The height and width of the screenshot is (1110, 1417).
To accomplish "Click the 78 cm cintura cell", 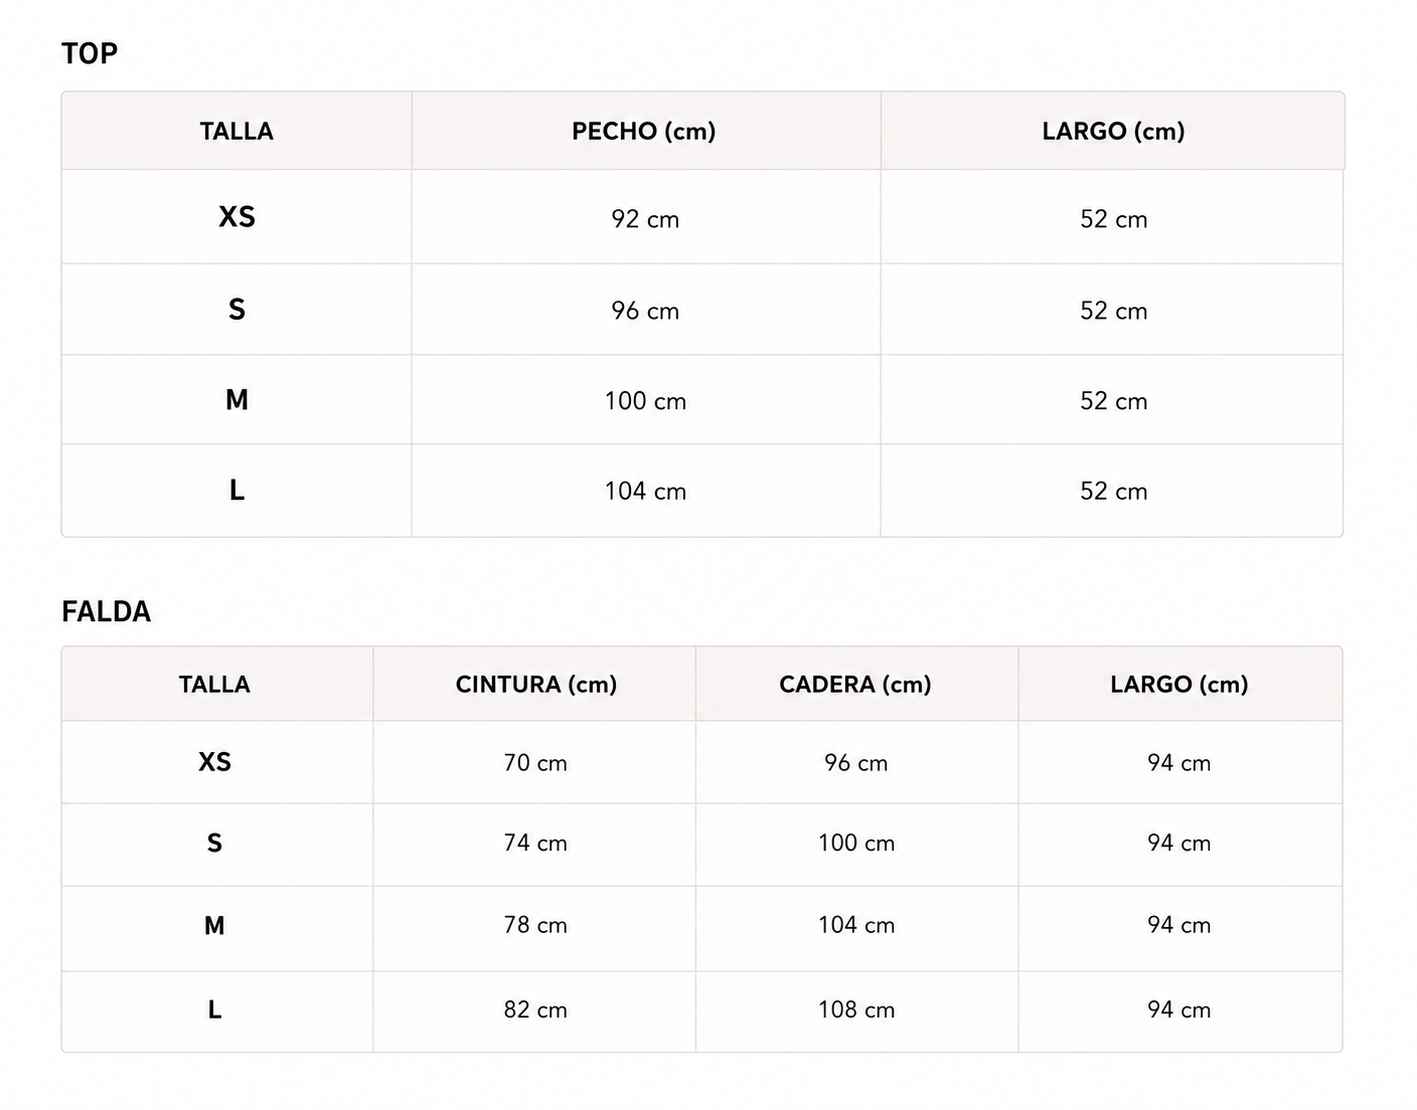I will coord(535,925).
